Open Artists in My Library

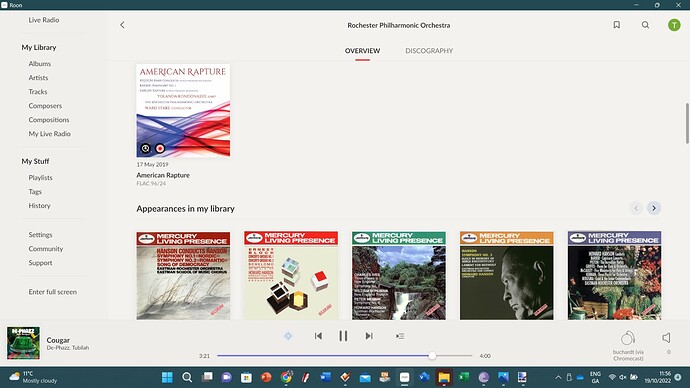38,78
